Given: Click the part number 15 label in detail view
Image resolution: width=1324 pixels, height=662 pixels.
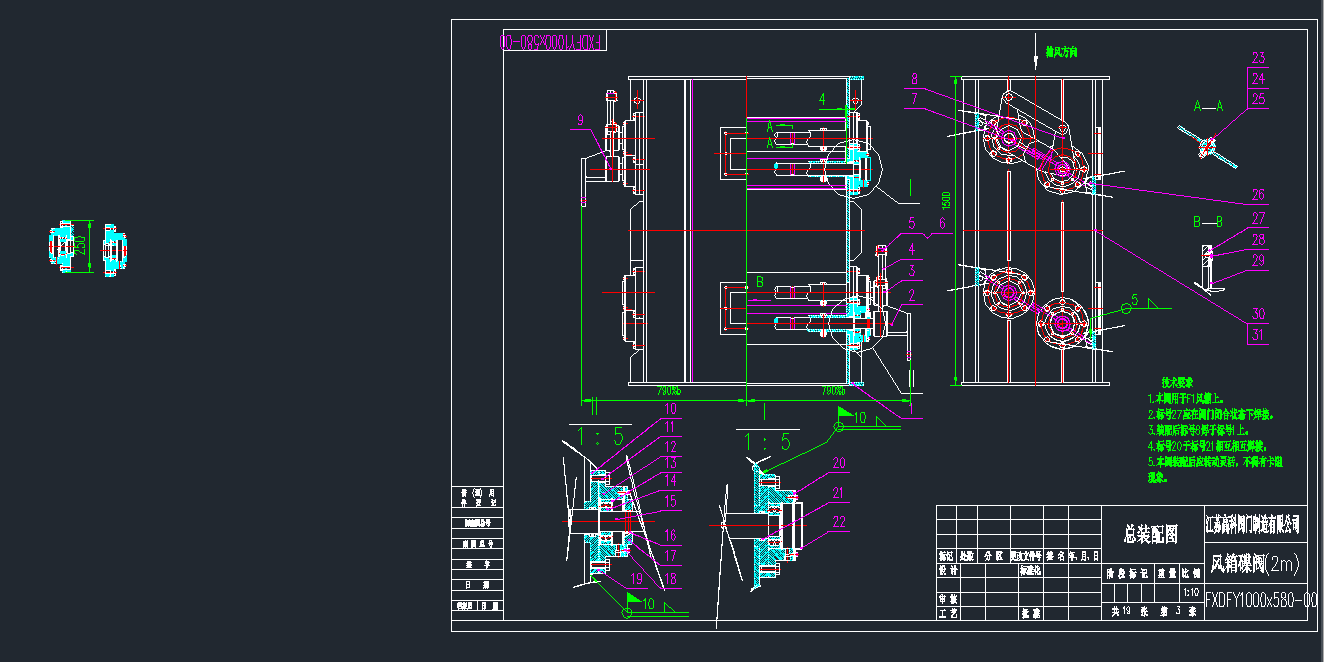Looking at the screenshot, I should pyautogui.click(x=670, y=500).
